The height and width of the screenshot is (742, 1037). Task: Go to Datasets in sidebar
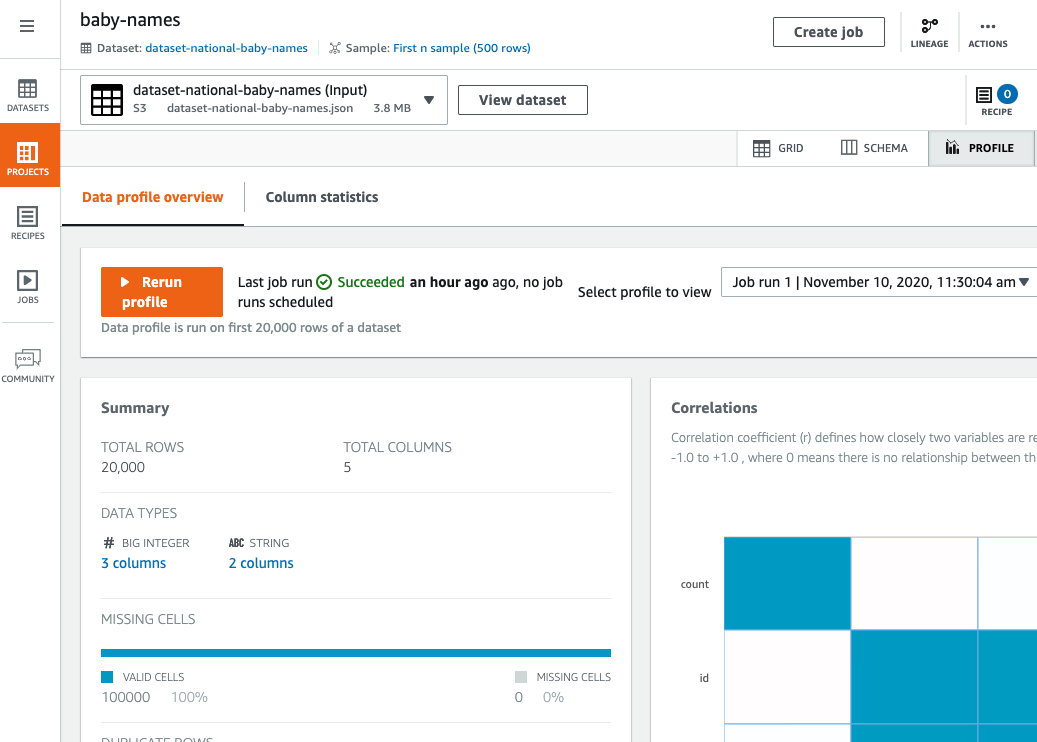tap(28, 95)
